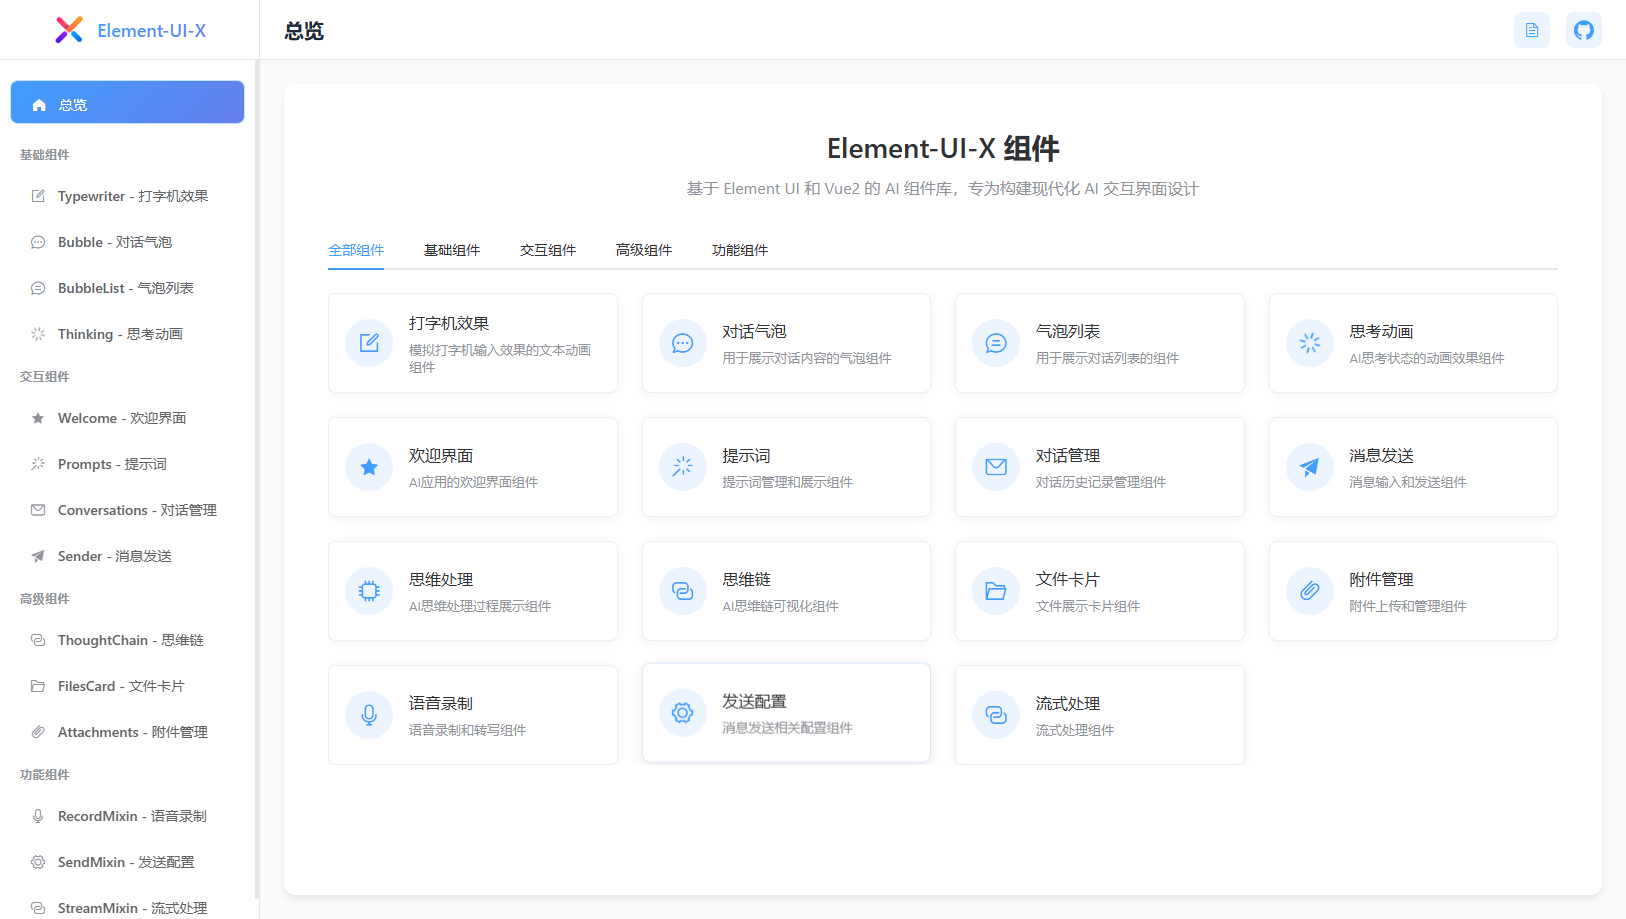Click the typewriter edit icon on 打字机效果 card
The image size is (1626, 919).
coord(369,343)
